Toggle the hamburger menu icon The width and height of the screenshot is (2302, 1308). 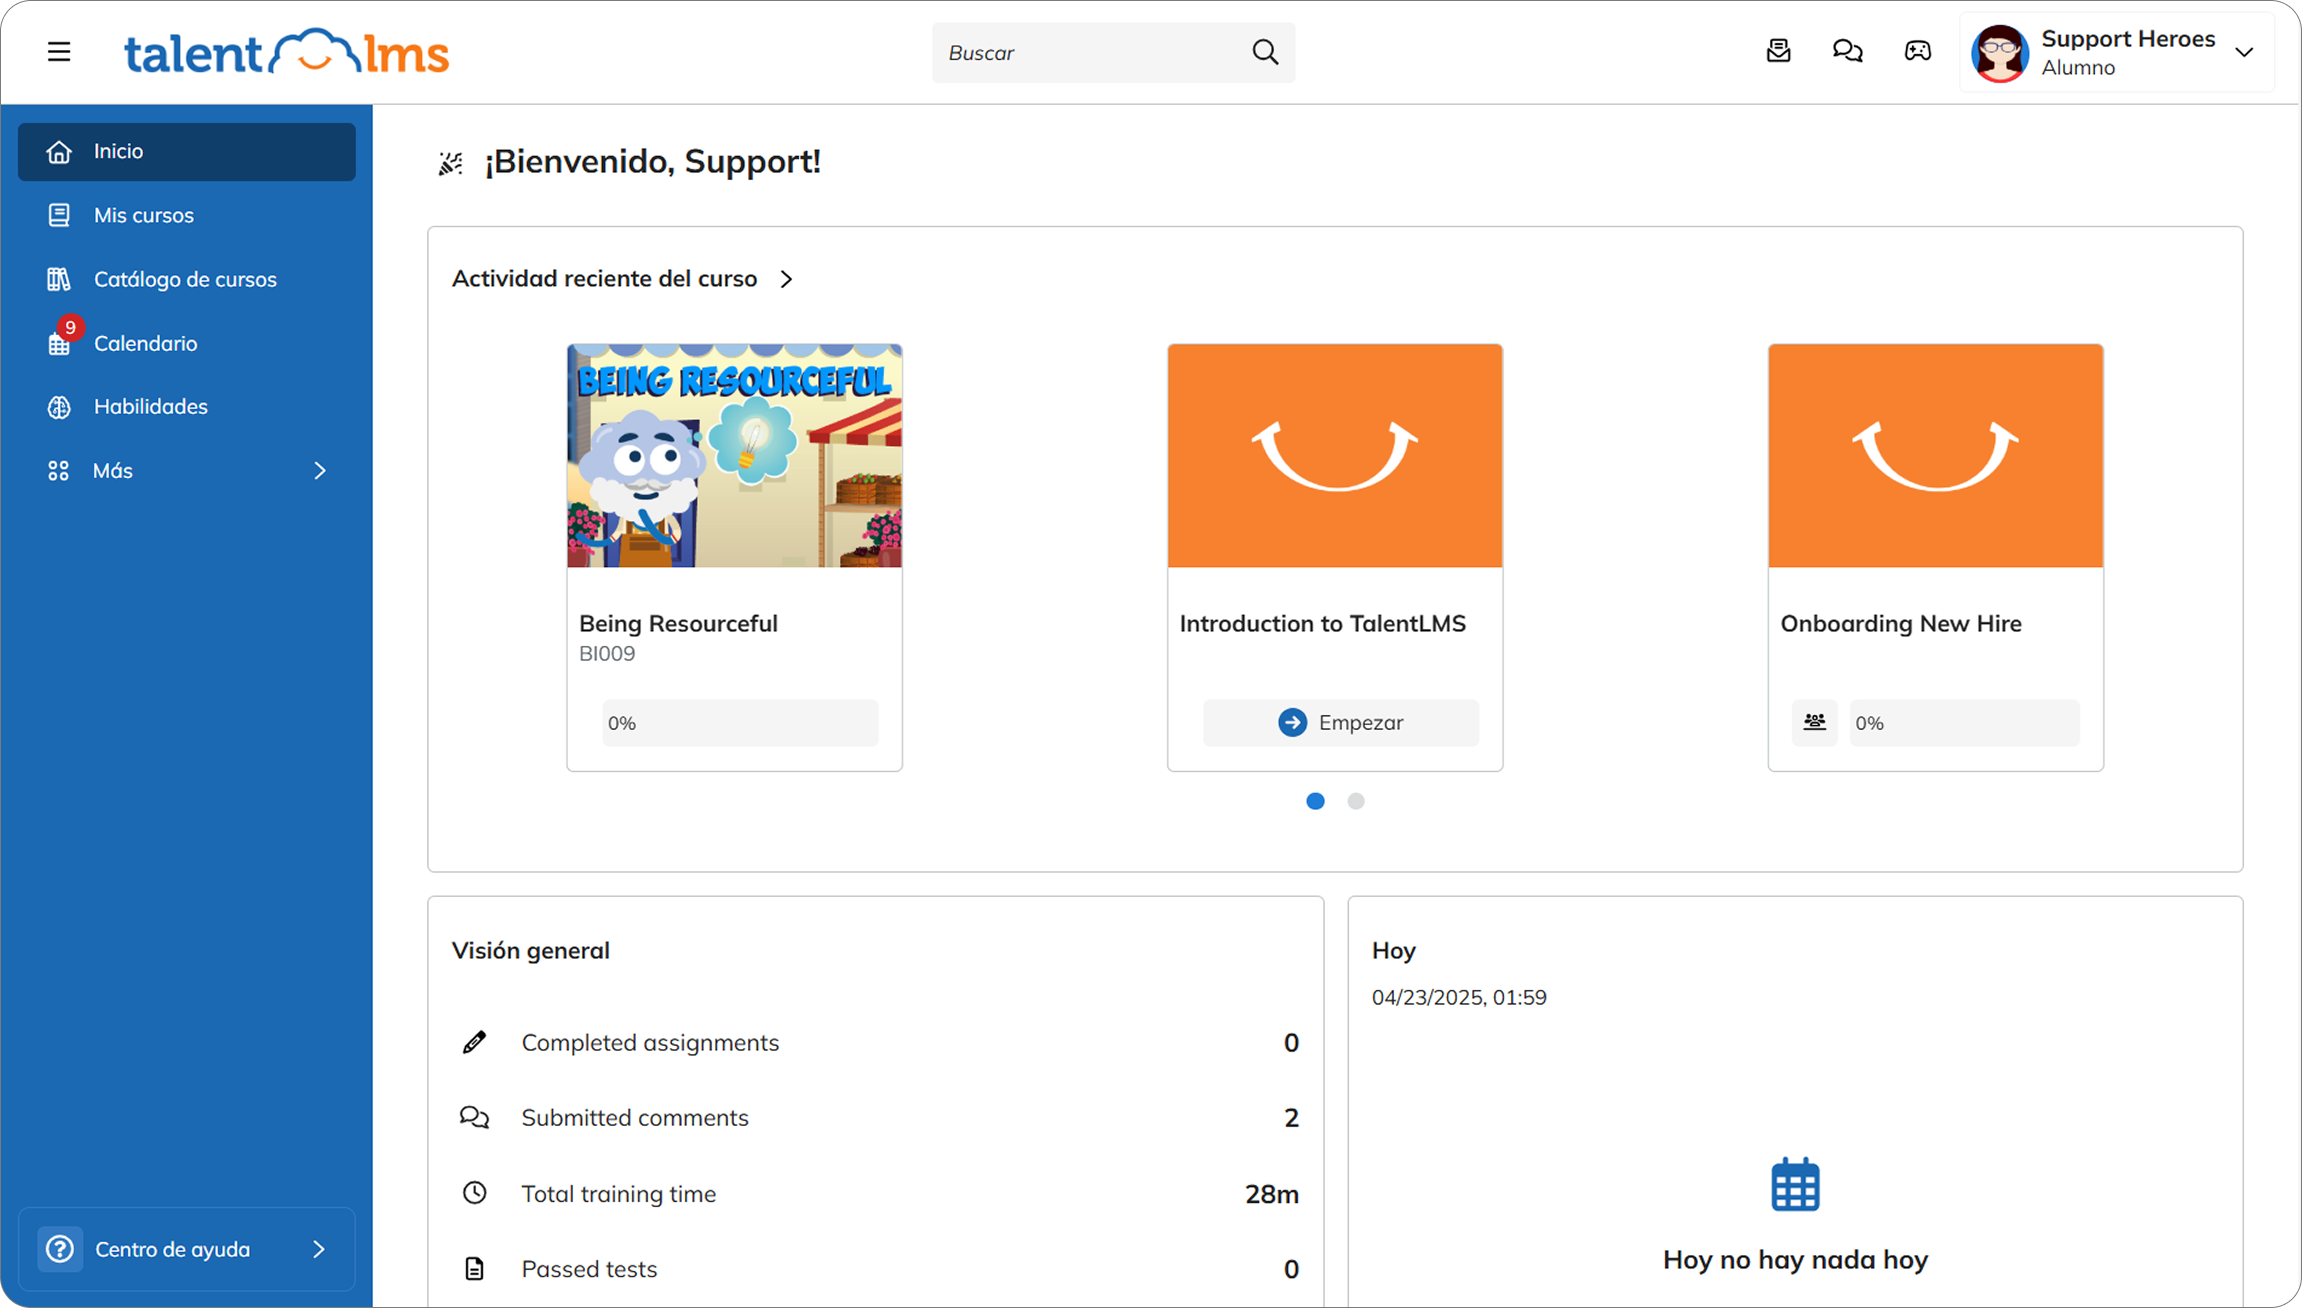(59, 52)
